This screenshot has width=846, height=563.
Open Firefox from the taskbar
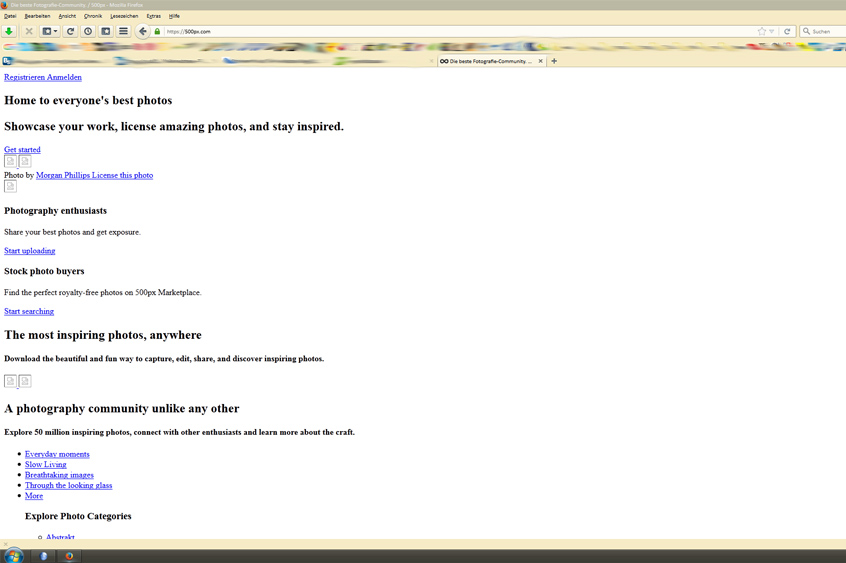click(69, 556)
